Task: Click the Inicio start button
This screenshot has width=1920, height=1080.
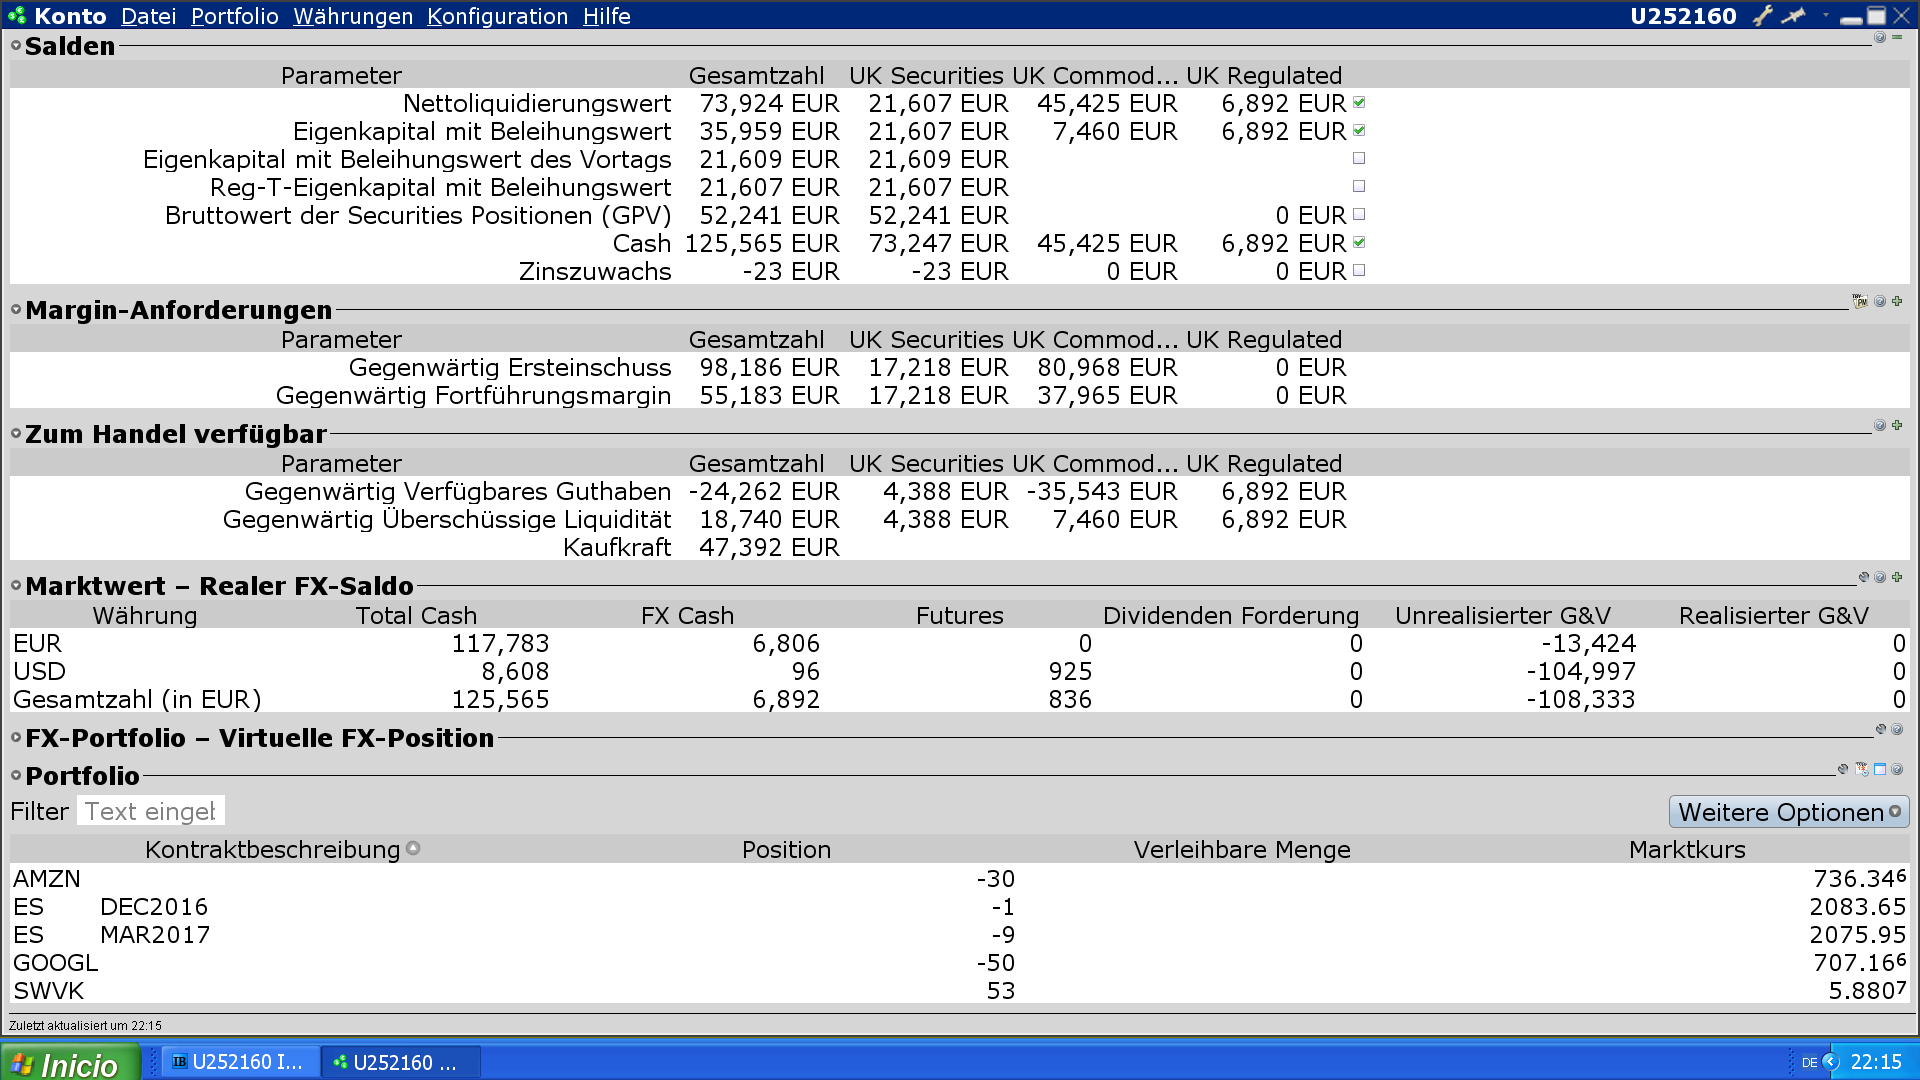Action: (68, 1063)
